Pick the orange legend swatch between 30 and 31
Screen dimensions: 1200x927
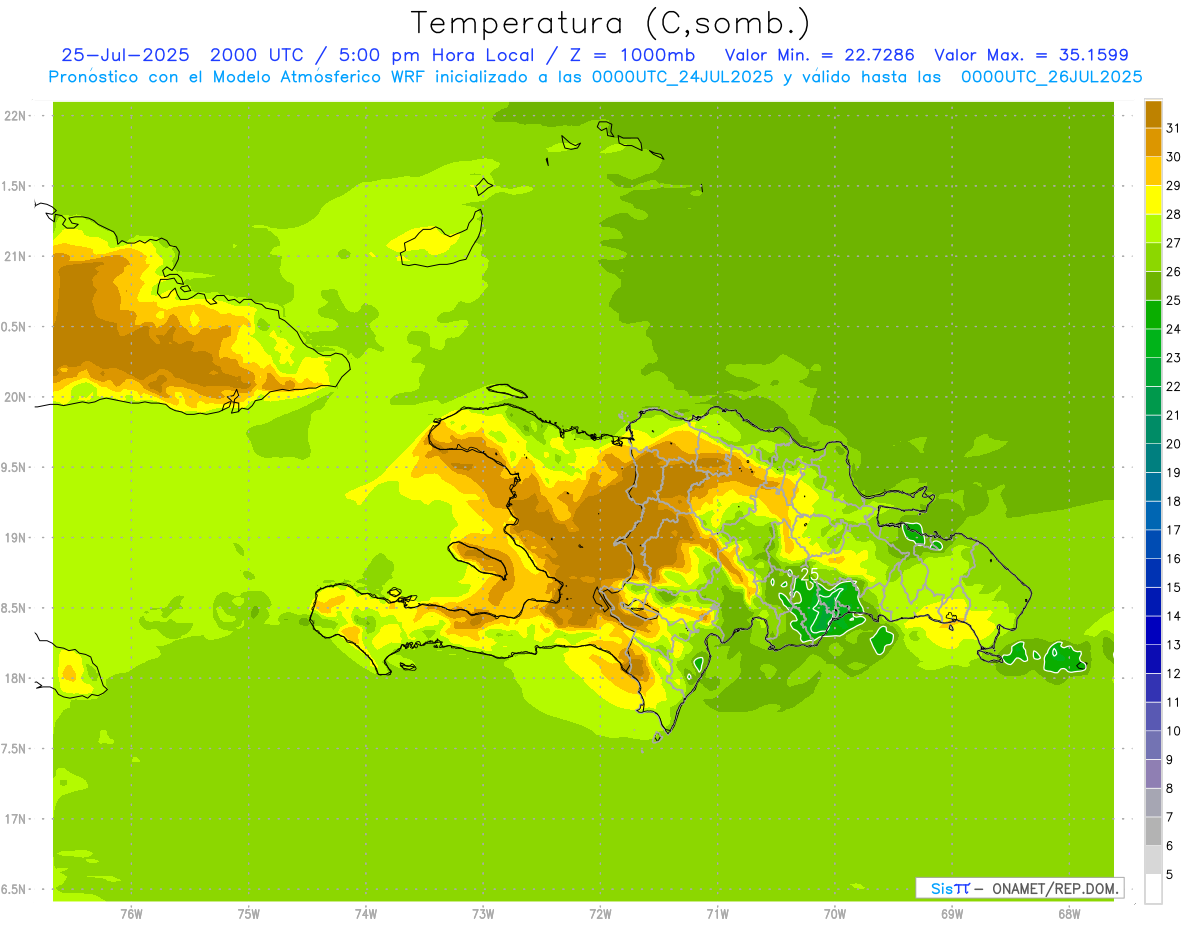click(1153, 142)
